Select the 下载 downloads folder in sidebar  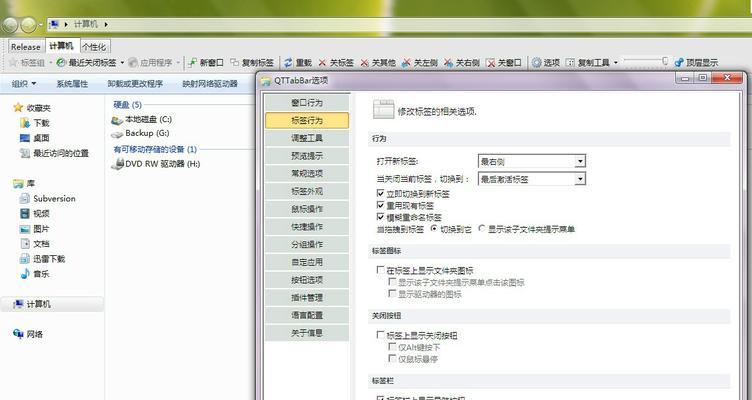(35, 123)
